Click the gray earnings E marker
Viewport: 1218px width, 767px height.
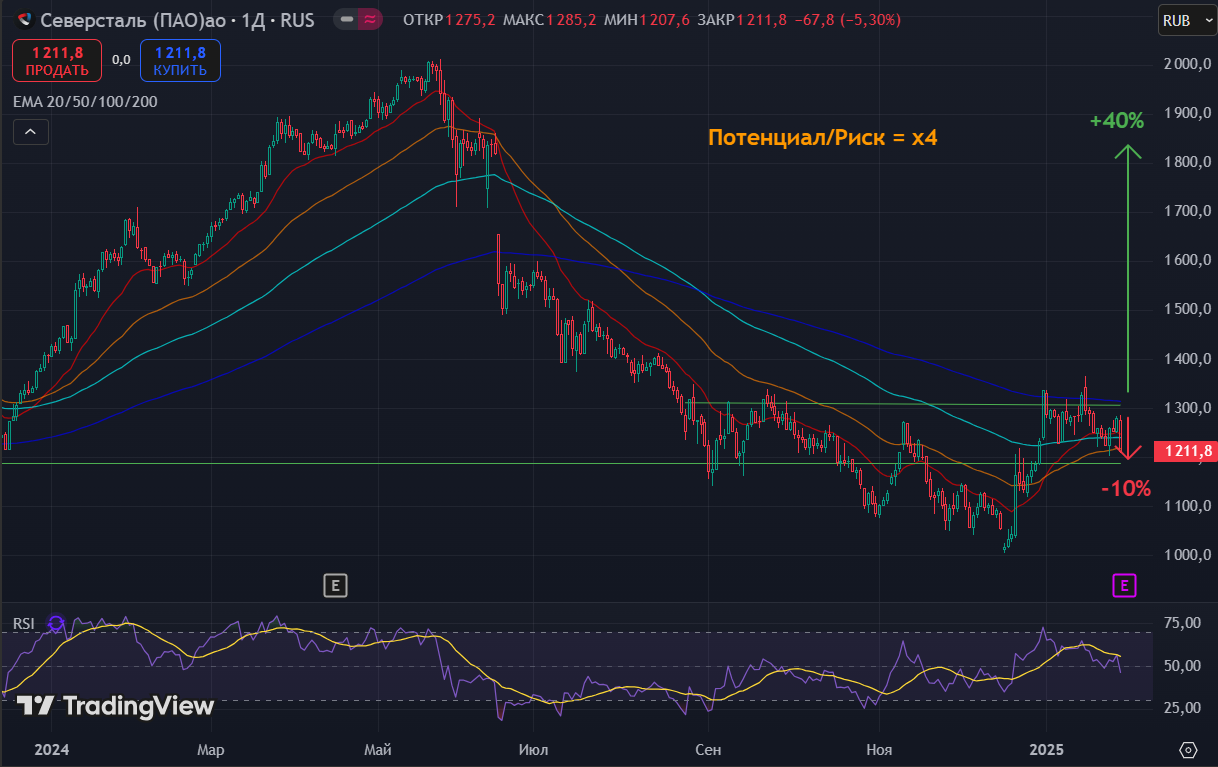(335, 586)
